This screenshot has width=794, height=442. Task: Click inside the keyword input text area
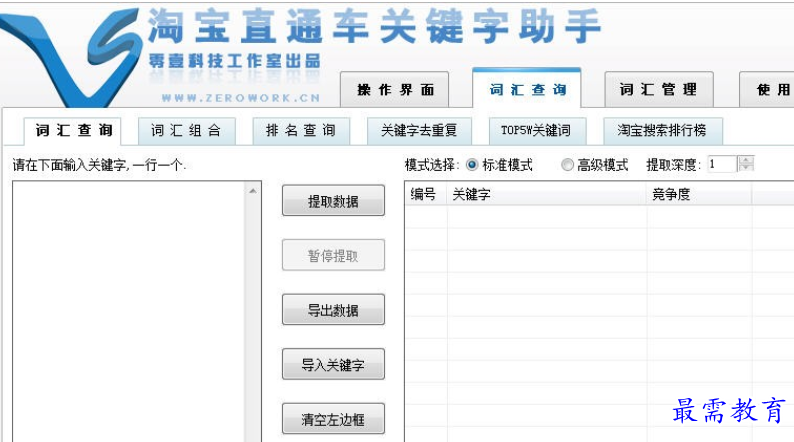129,311
